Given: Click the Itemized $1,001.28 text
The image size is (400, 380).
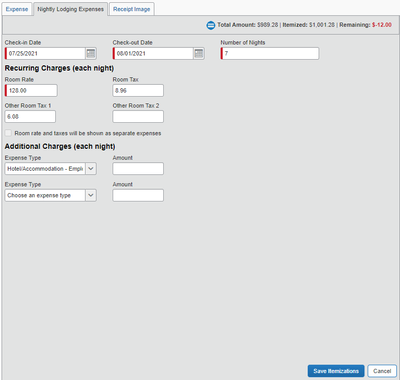Looking at the screenshot, I should pyautogui.click(x=309, y=25).
